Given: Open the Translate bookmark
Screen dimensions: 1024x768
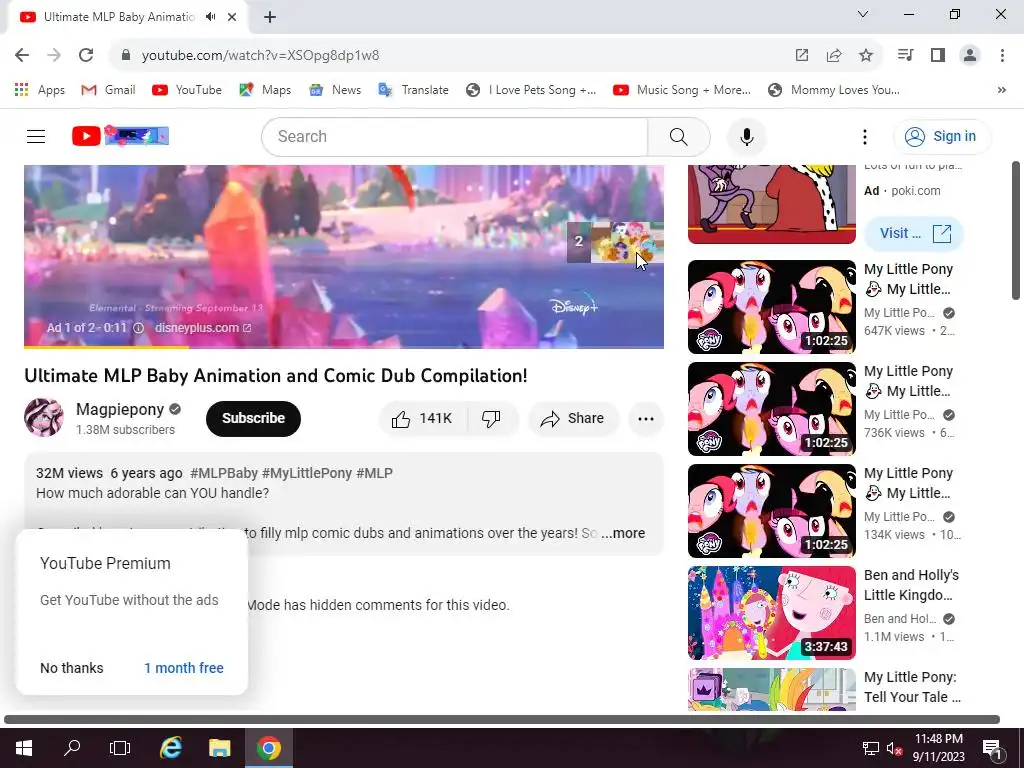Looking at the screenshot, I should [413, 90].
